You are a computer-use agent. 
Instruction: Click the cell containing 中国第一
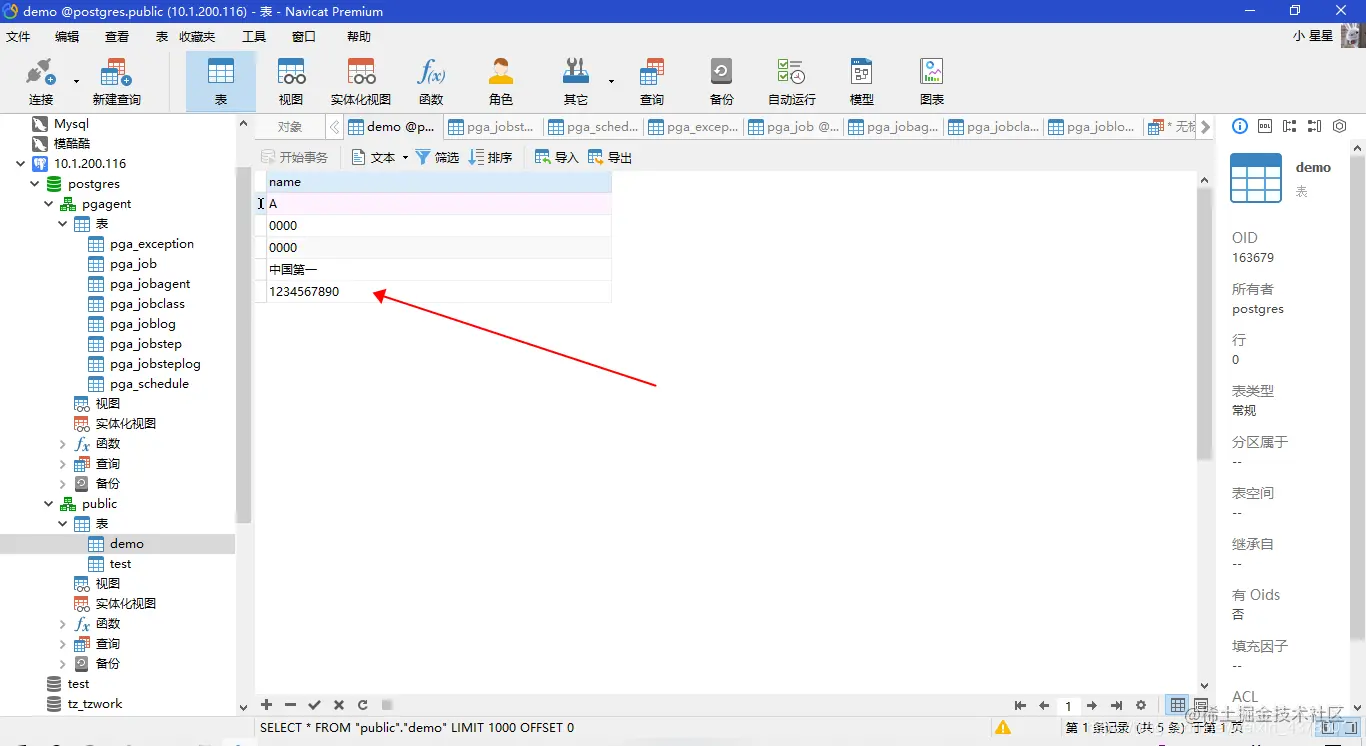click(438, 270)
